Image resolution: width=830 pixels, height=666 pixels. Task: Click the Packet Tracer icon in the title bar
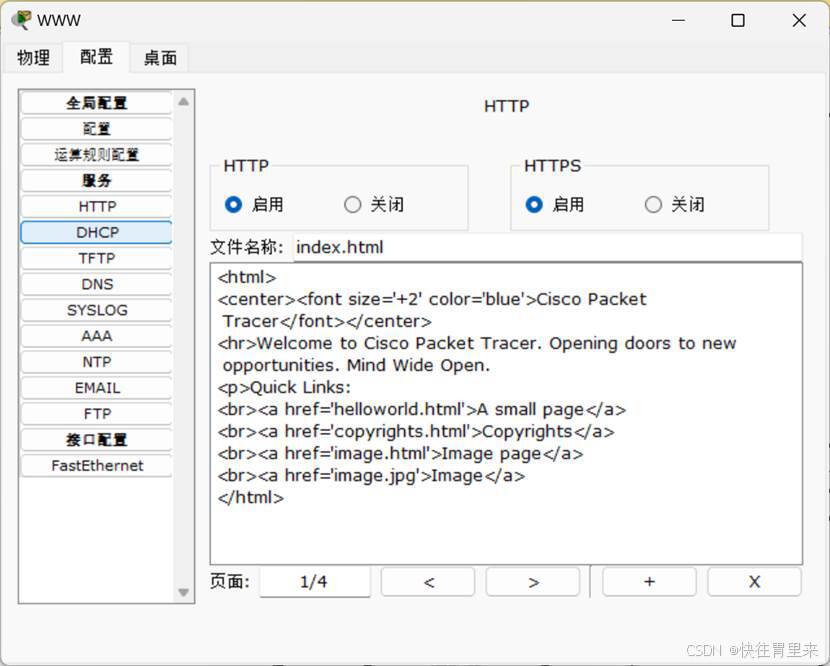(21, 20)
